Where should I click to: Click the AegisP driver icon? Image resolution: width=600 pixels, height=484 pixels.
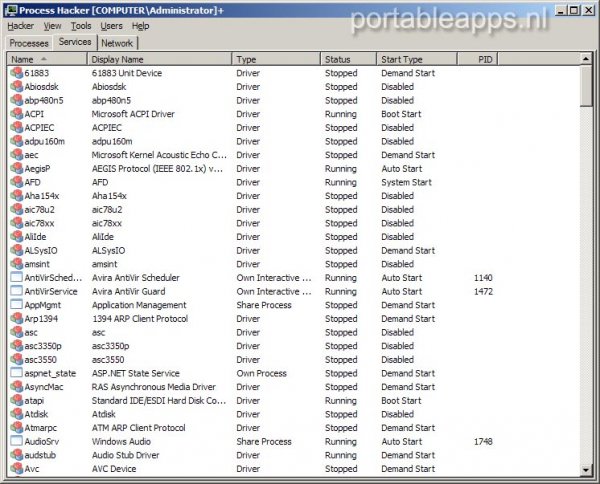click(16, 168)
